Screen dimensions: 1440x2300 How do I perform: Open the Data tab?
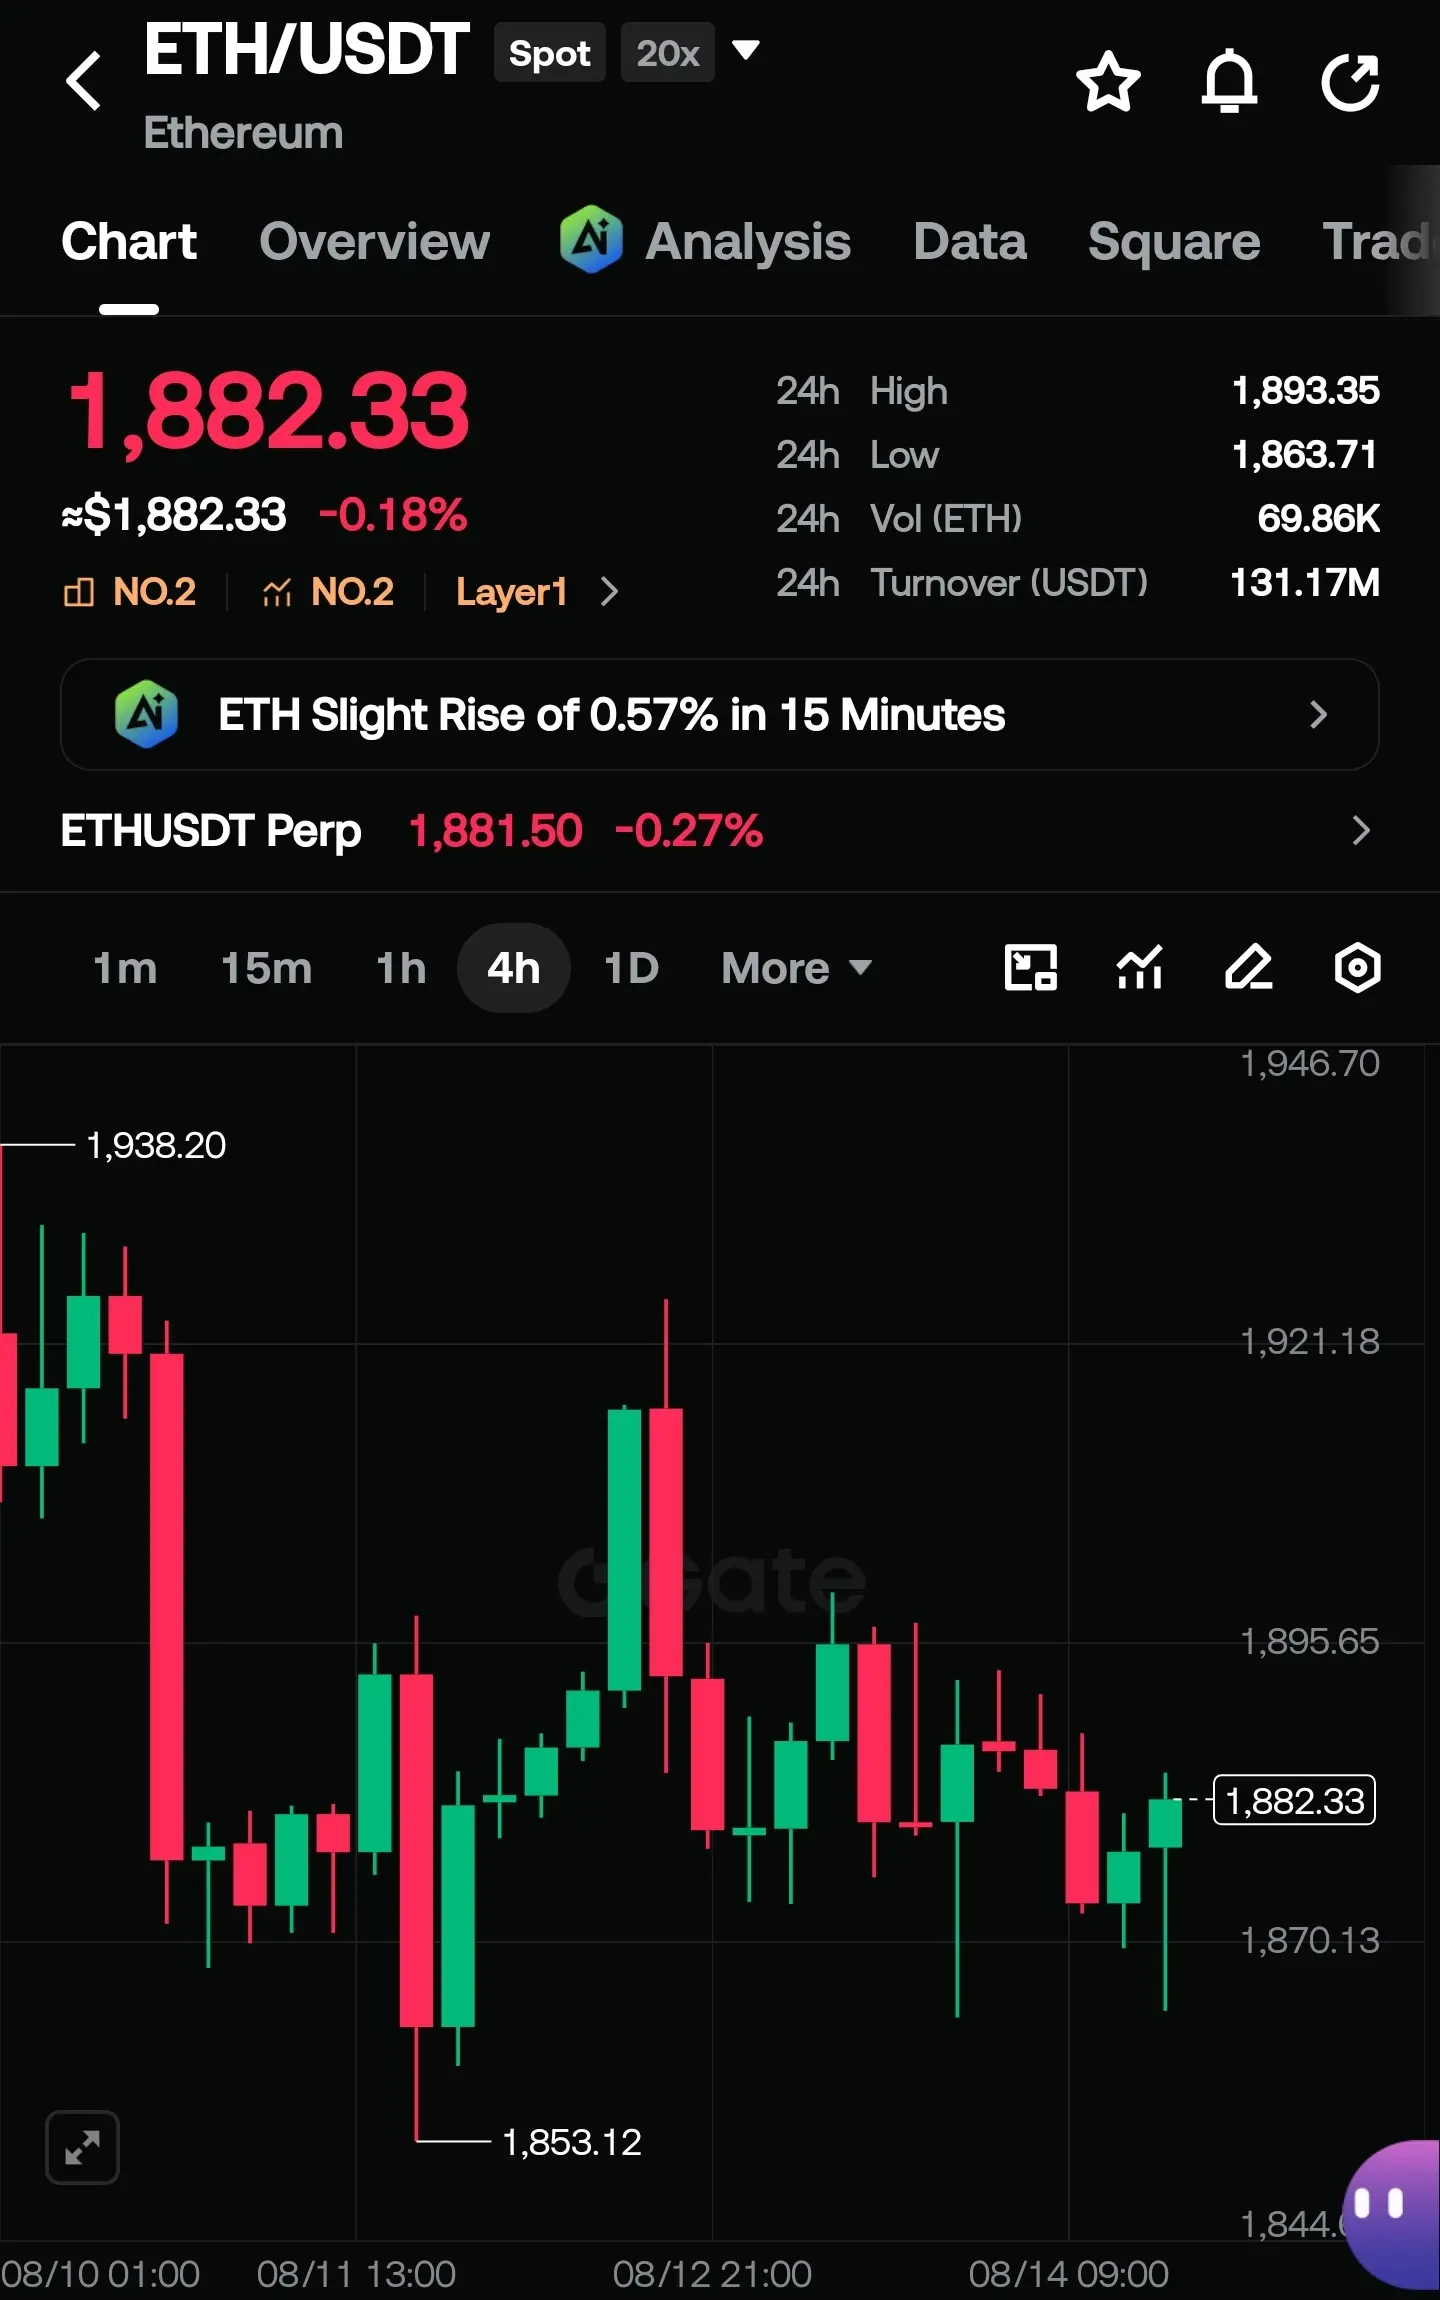970,242
